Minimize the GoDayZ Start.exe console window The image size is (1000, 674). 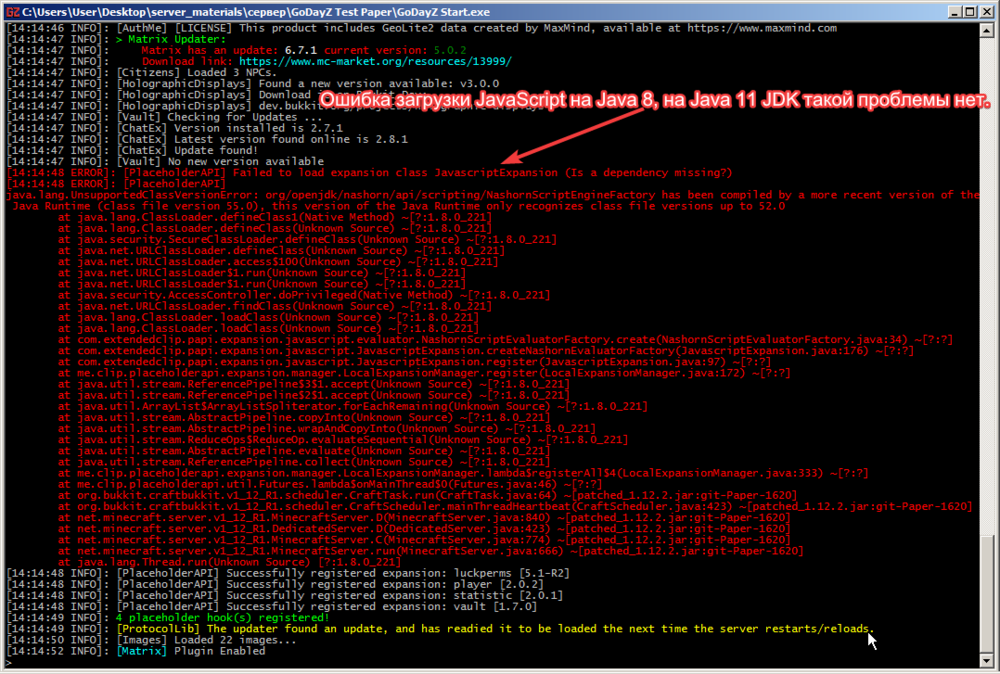click(955, 11)
